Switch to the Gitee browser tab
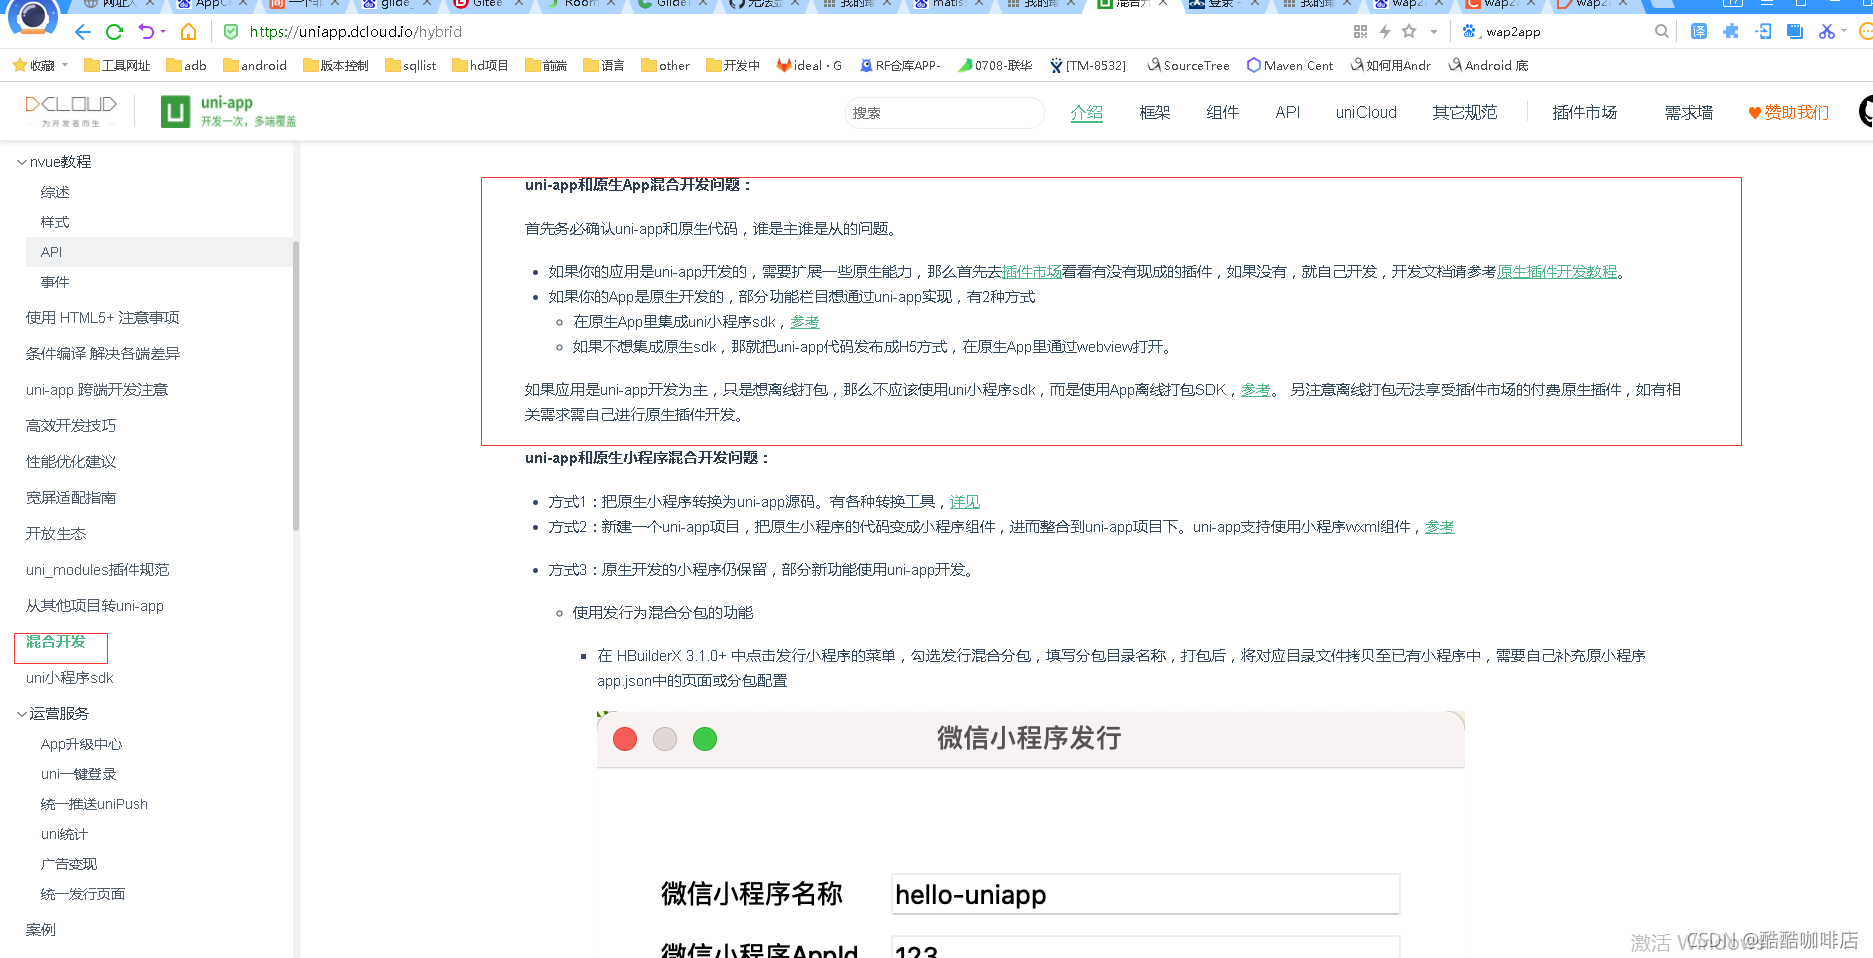 [488, 4]
